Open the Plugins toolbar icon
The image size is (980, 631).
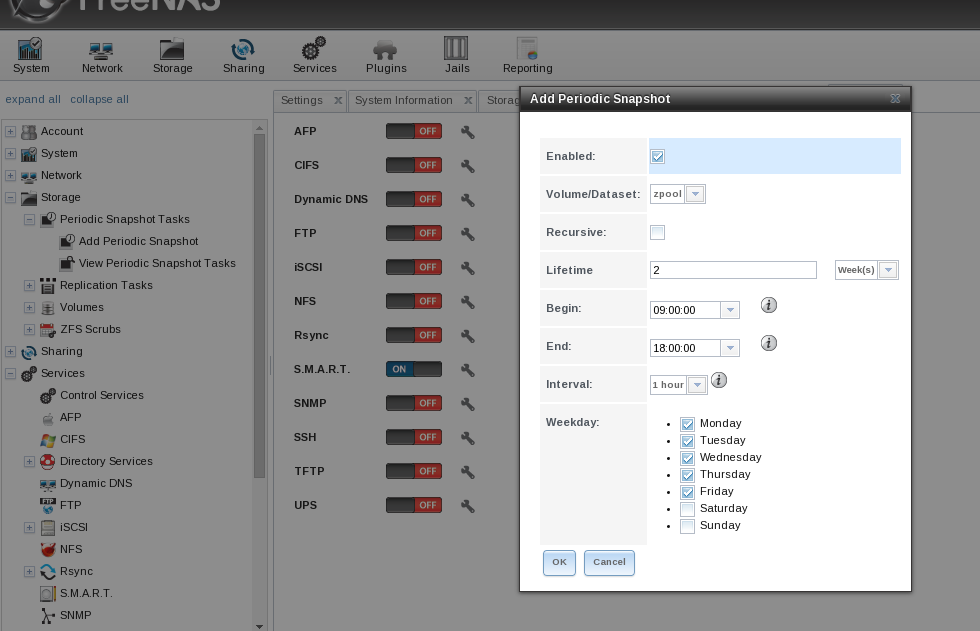click(x=386, y=56)
